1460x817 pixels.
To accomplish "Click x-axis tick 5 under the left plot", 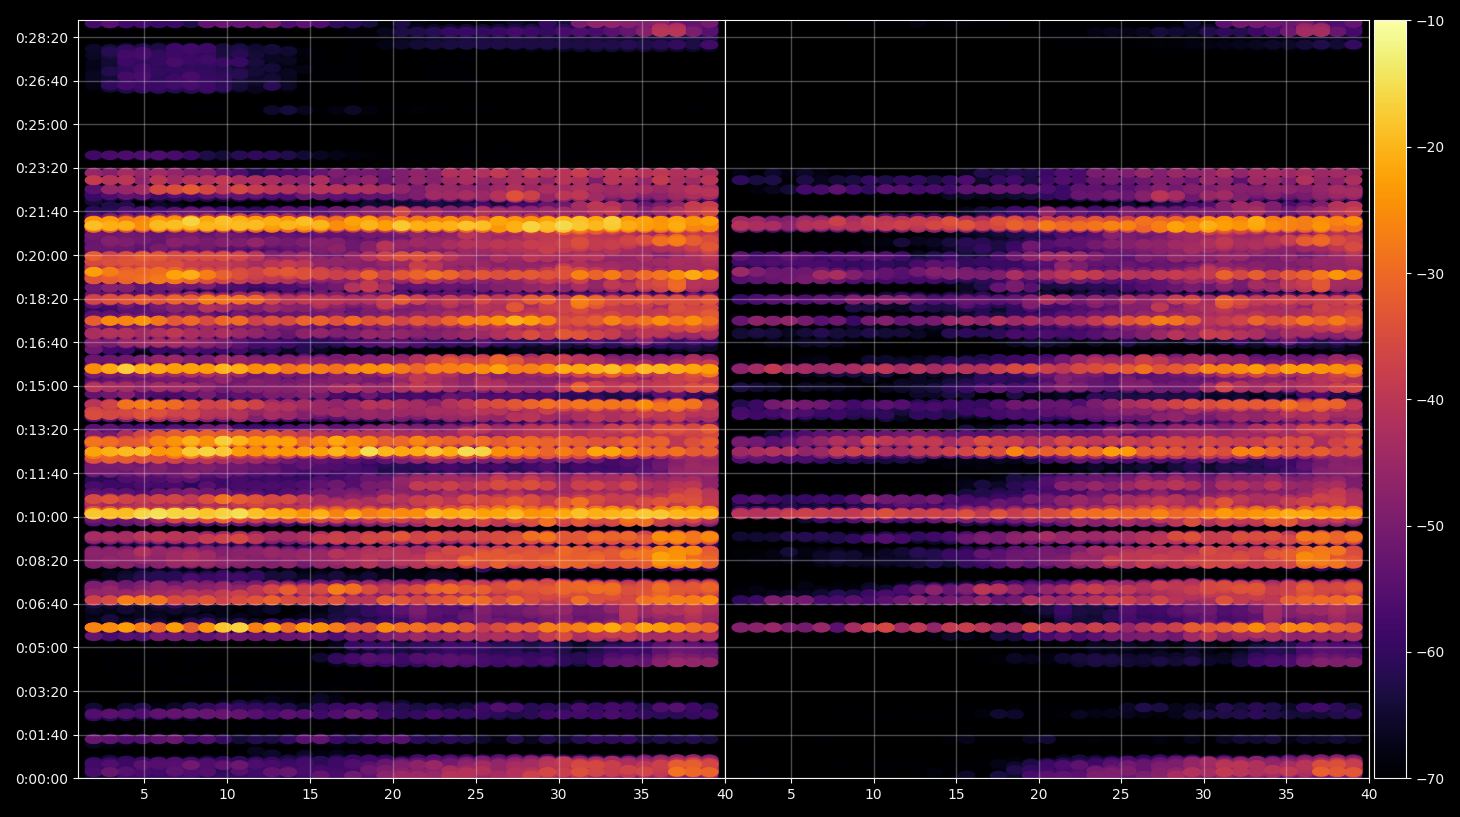I will [144, 795].
